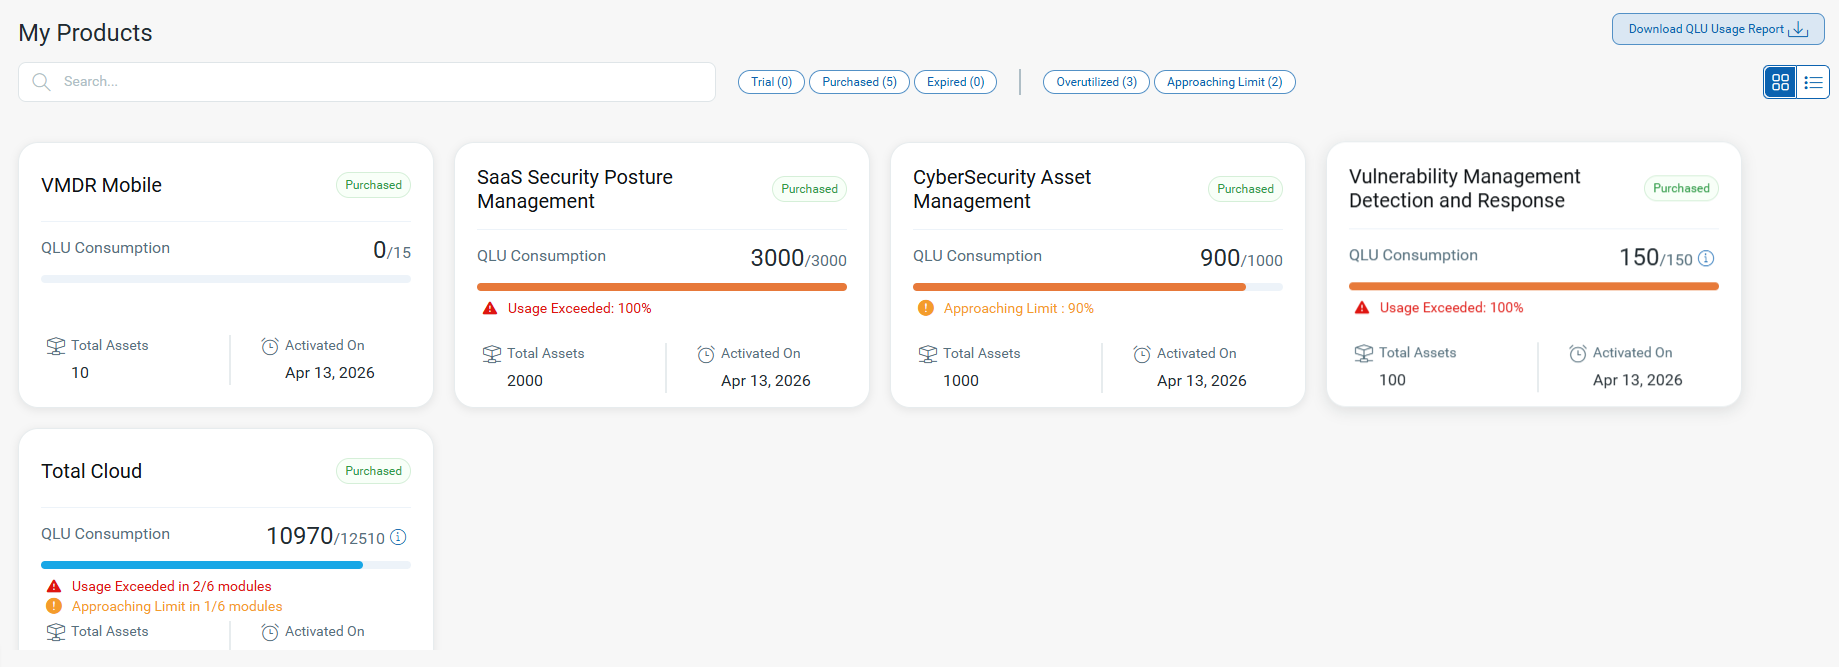Click the Total Assets icon on Total Cloud card

tap(56, 632)
